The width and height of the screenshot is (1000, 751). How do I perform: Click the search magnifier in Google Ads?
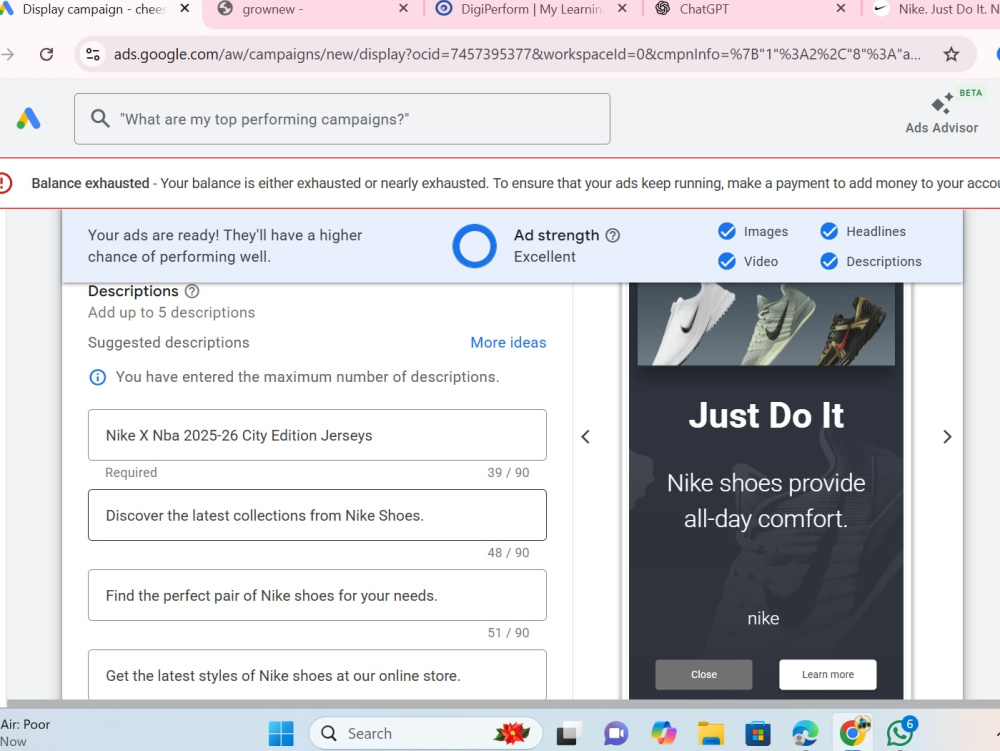pos(100,119)
